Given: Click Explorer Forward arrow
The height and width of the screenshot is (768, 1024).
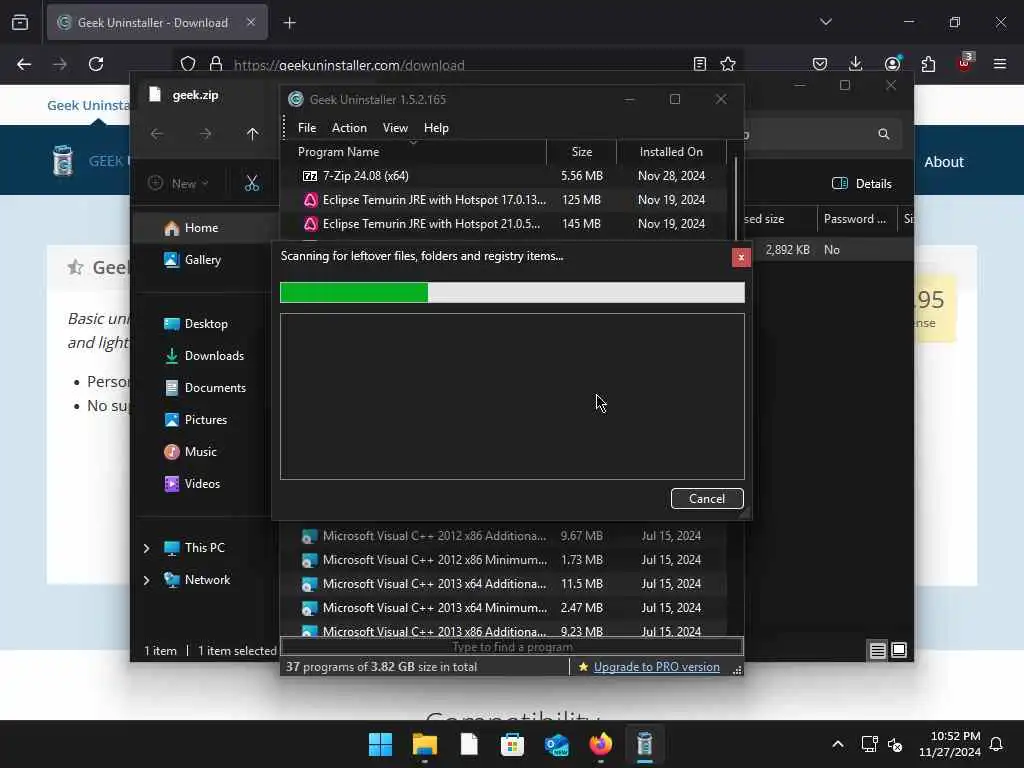Looking at the screenshot, I should tap(205, 134).
